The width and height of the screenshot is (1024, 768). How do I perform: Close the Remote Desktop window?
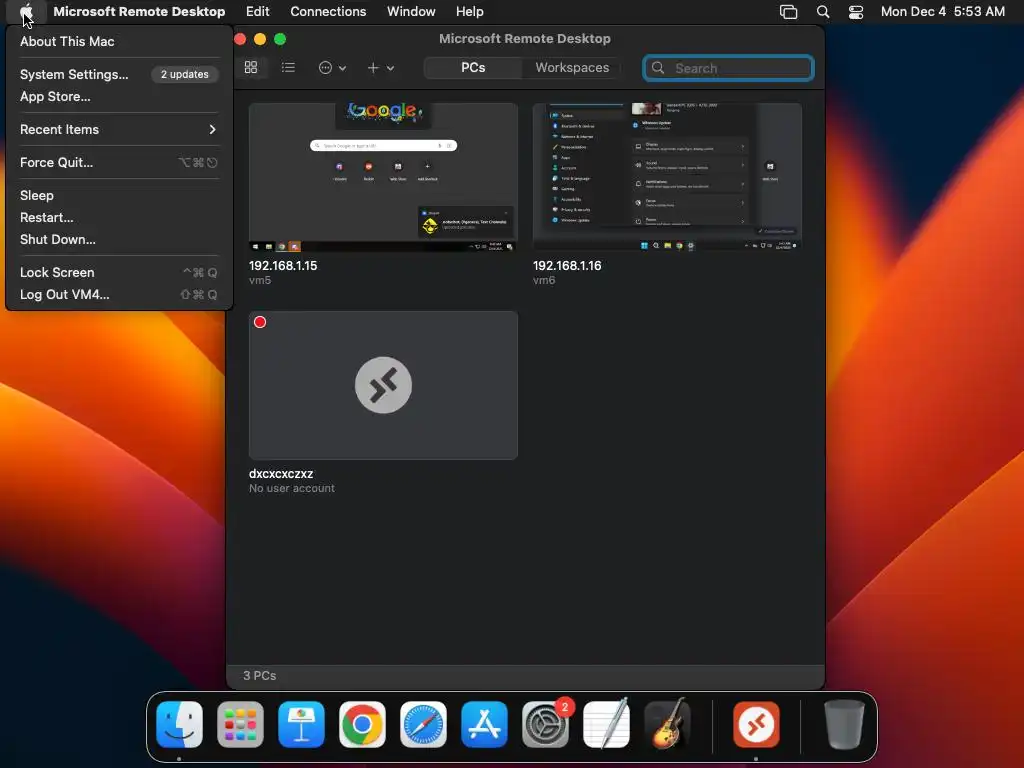pyautogui.click(x=240, y=39)
